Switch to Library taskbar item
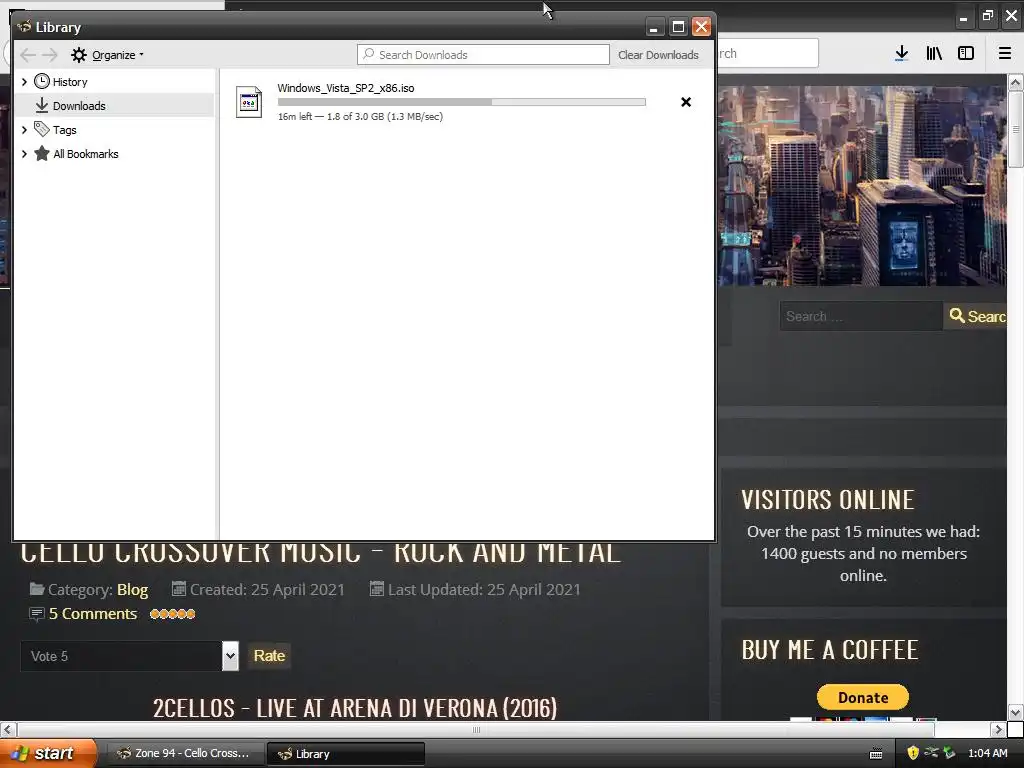The width and height of the screenshot is (1024, 768). (x=346, y=754)
